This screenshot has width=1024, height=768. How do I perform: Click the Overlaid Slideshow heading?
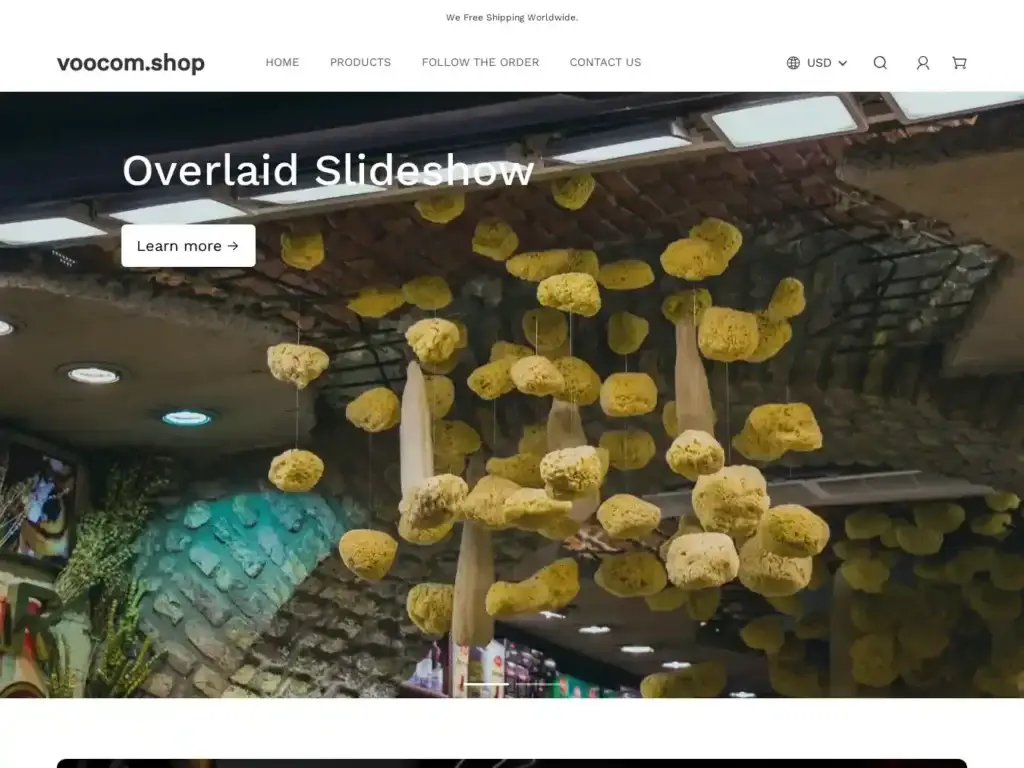[328, 171]
